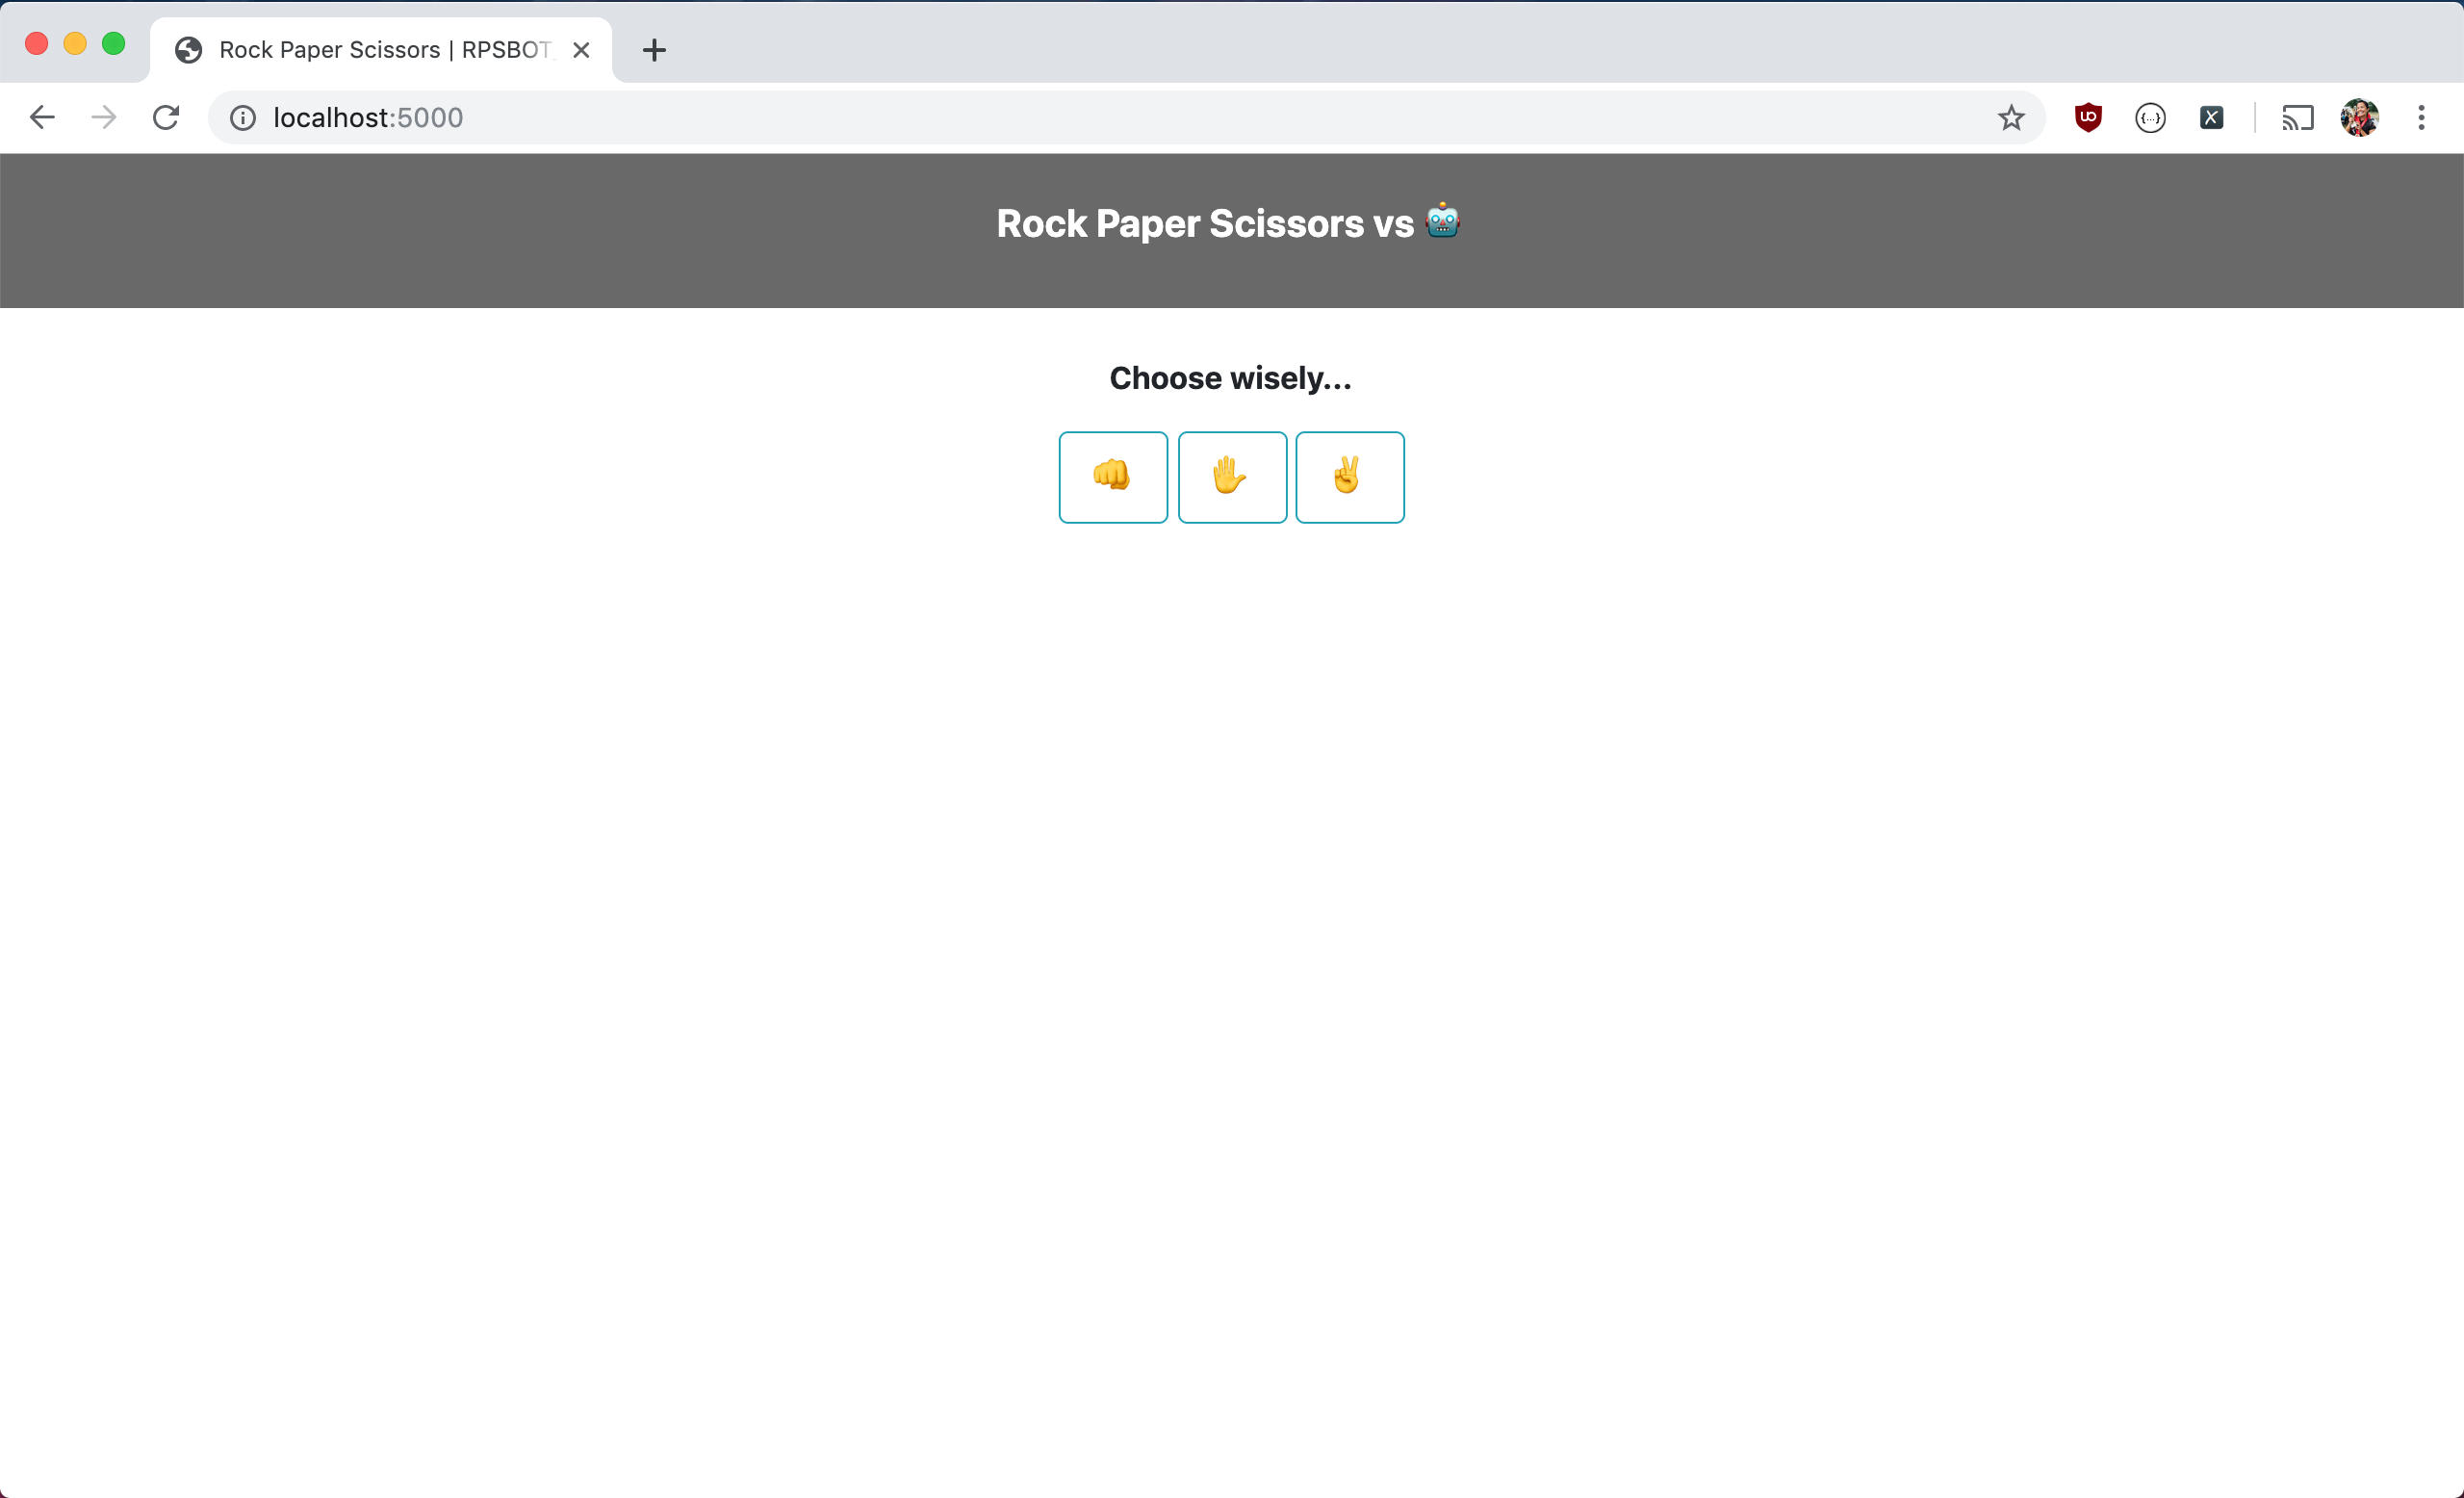Bookmark this page with star icon
This screenshot has width=2464, height=1498.
click(2011, 118)
